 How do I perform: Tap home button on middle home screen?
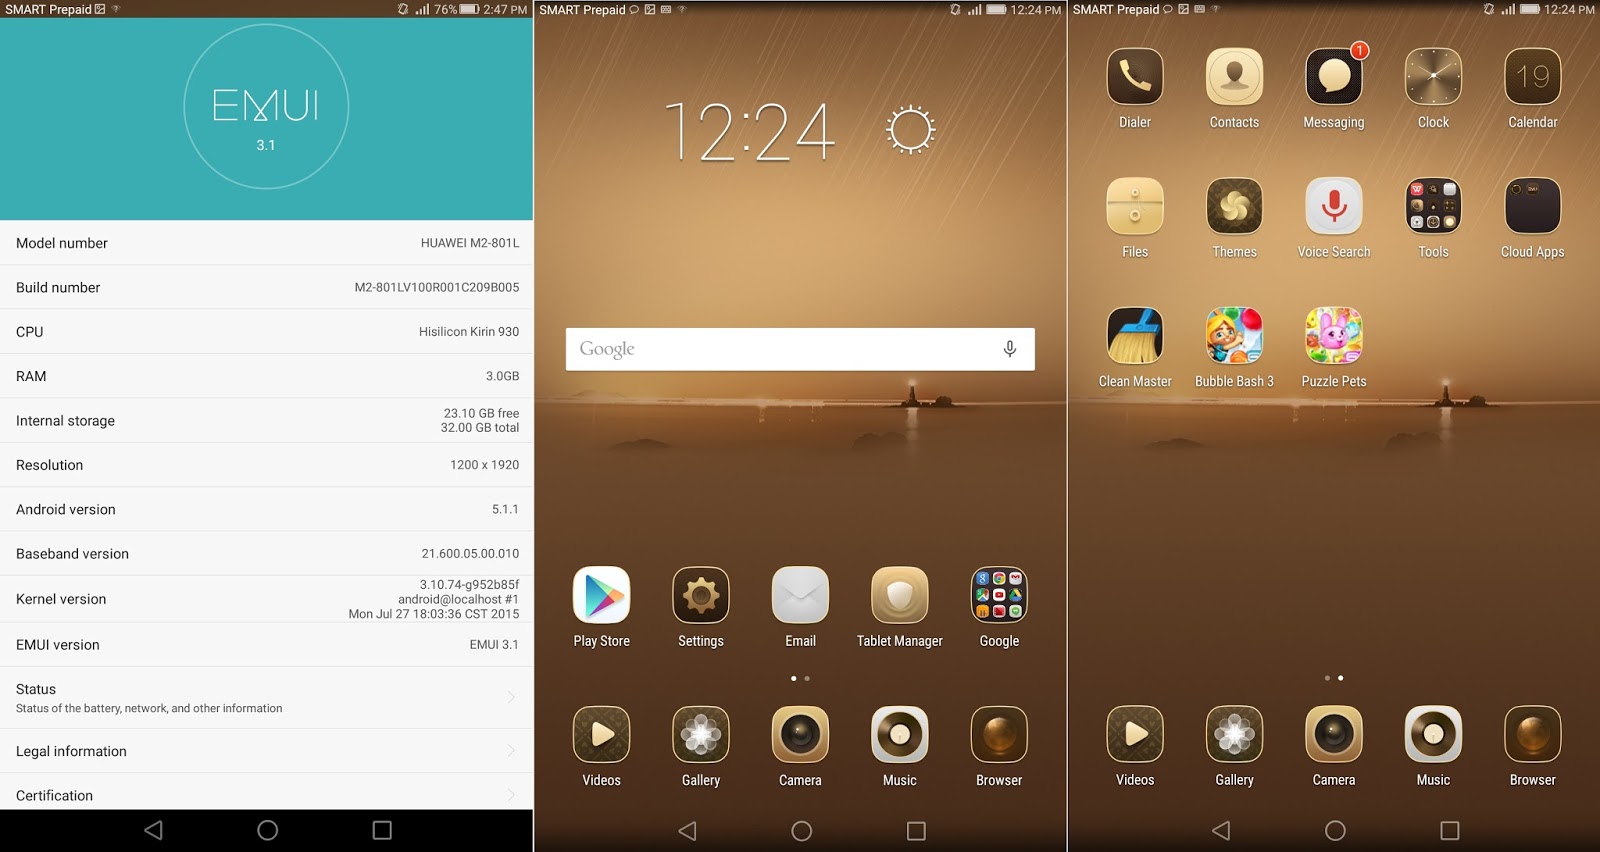click(x=801, y=830)
